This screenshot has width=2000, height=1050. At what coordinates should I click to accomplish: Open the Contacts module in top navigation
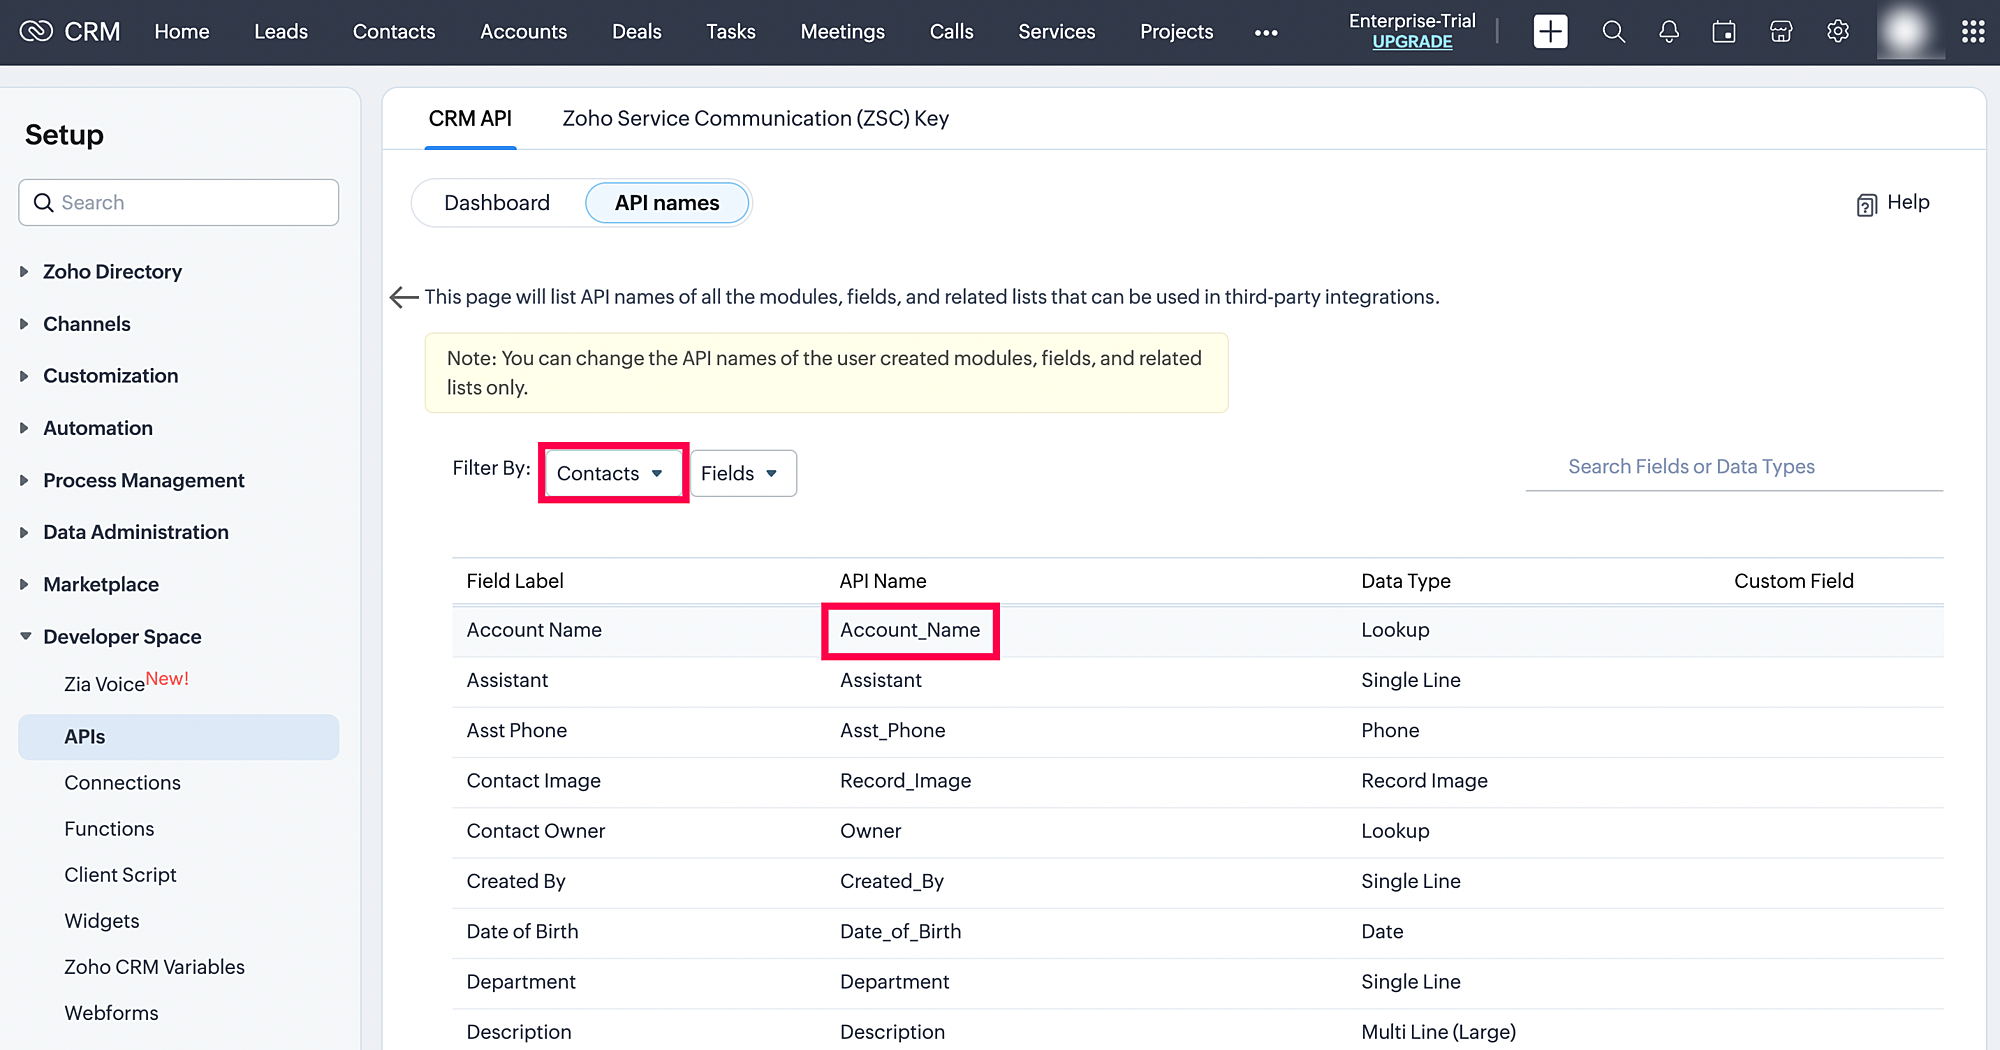point(394,32)
